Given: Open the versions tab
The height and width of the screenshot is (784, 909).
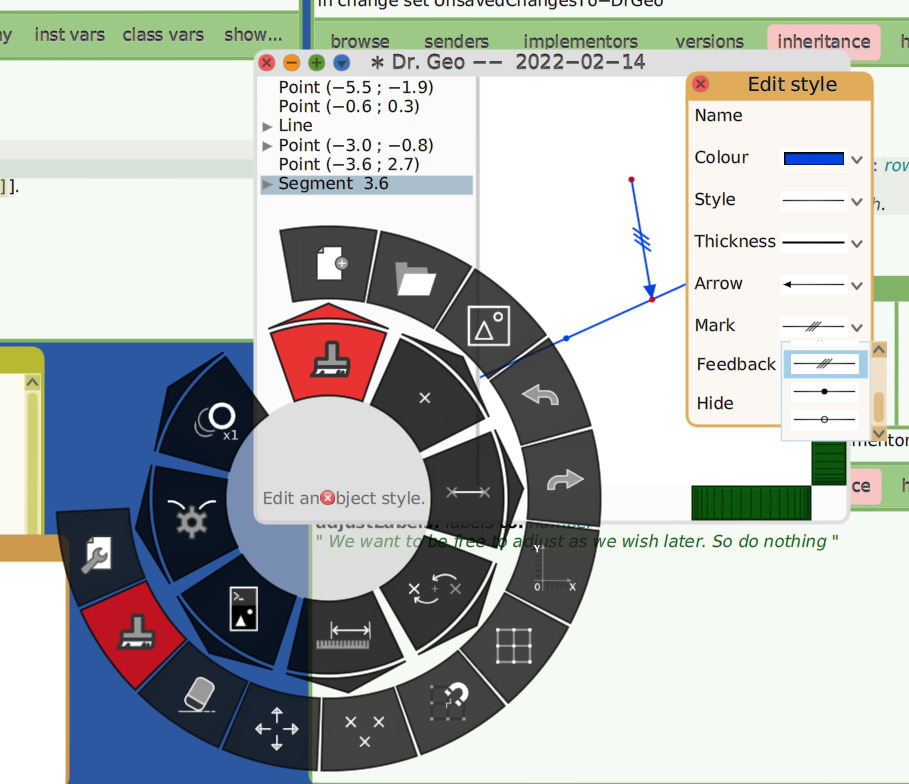Looking at the screenshot, I should pos(710,41).
